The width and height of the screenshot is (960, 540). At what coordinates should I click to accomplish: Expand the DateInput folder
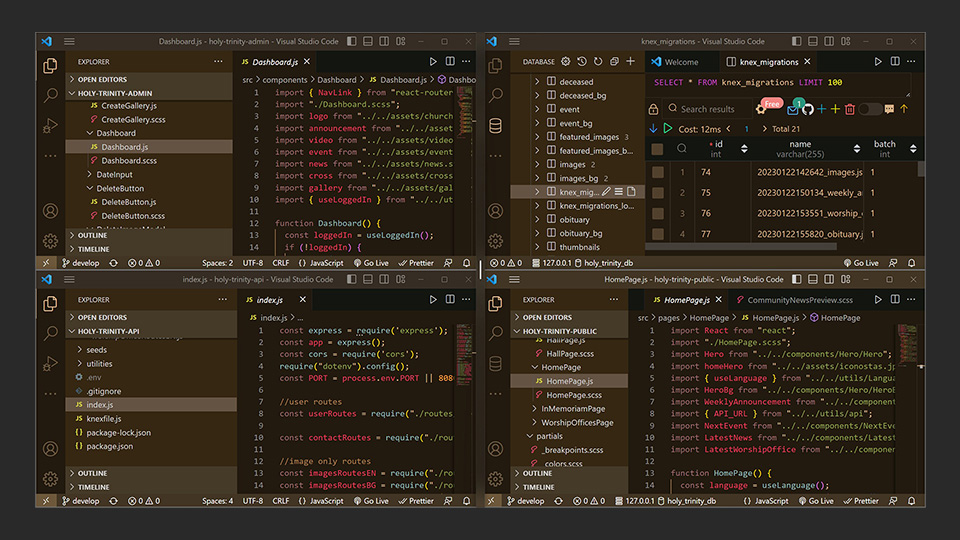(x=114, y=174)
